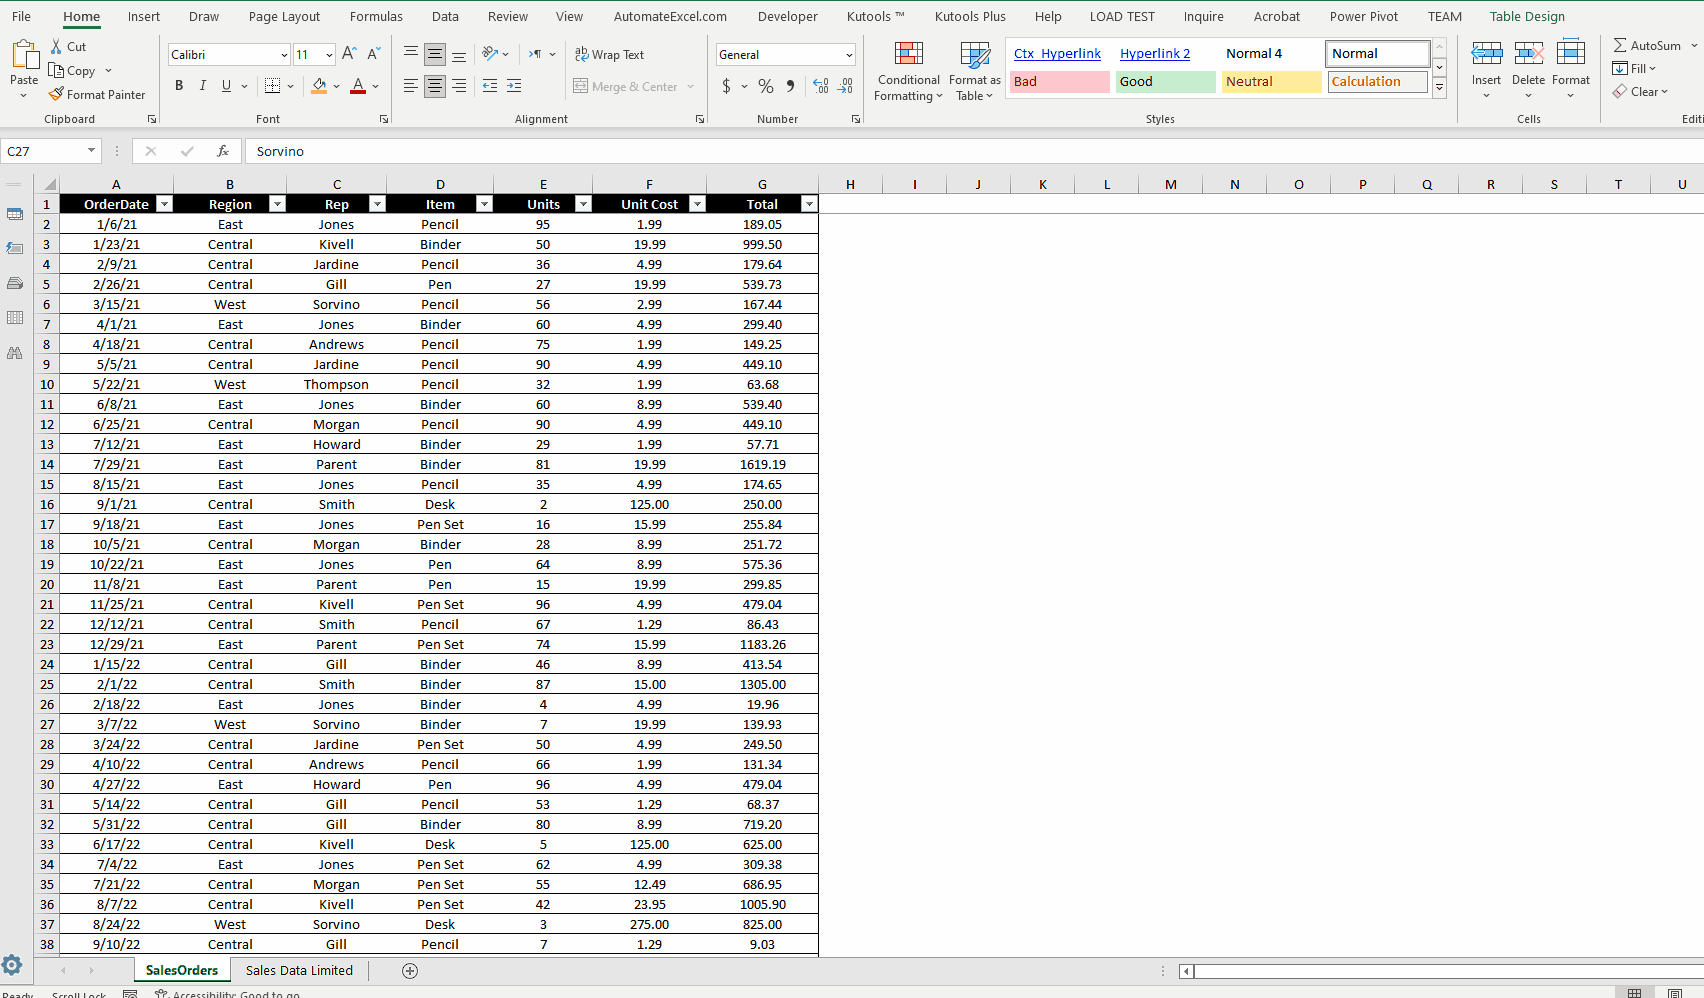
Task: Click the Ctx_Hyperlink style link
Action: (x=1056, y=53)
